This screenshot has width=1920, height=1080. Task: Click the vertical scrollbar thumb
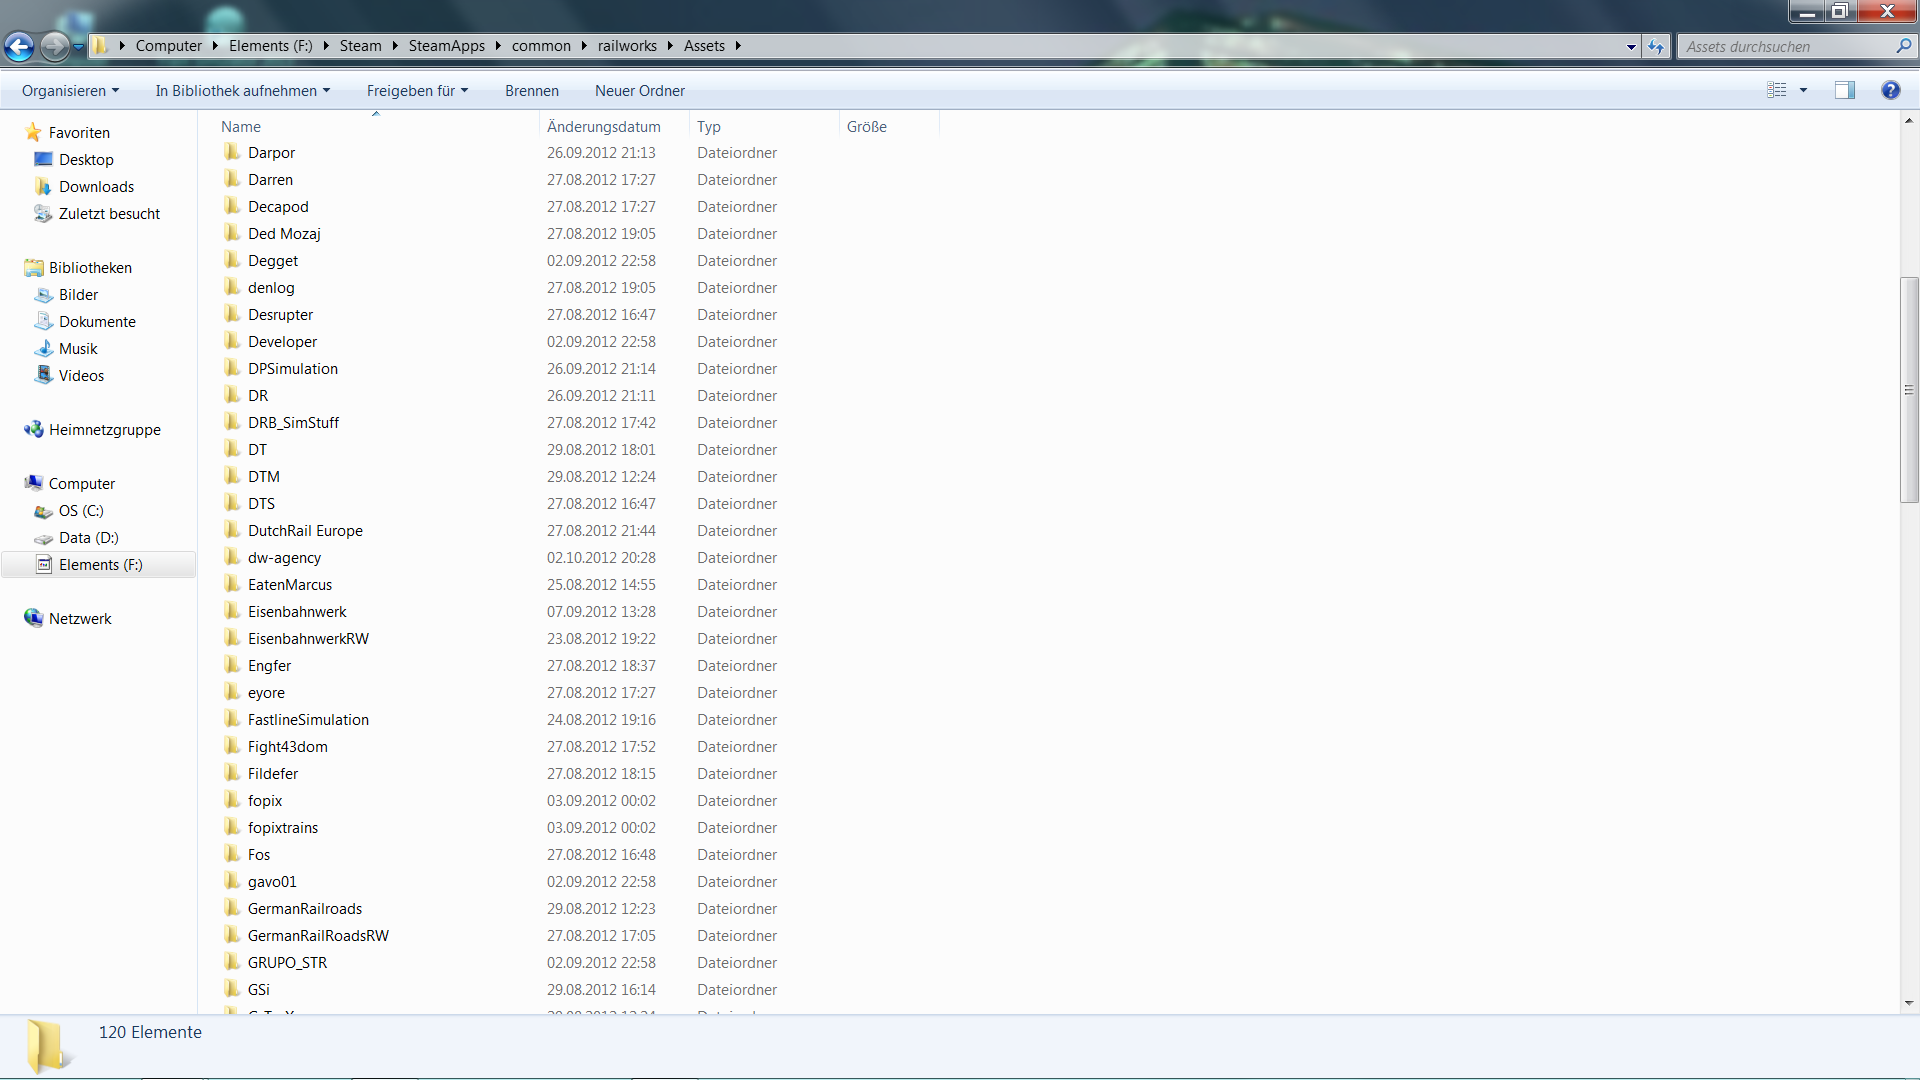tap(1908, 390)
